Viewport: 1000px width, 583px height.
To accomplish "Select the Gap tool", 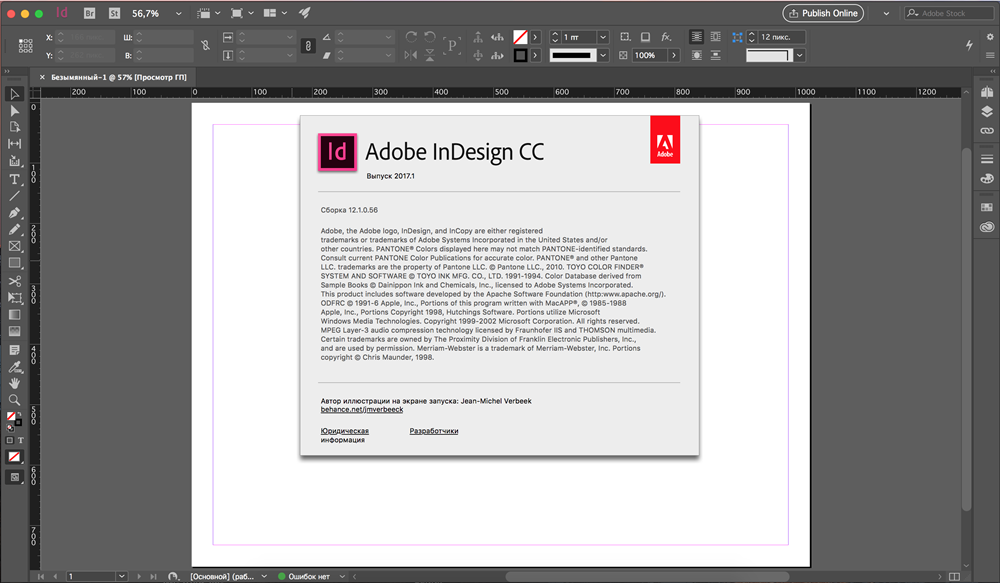I will [14, 144].
